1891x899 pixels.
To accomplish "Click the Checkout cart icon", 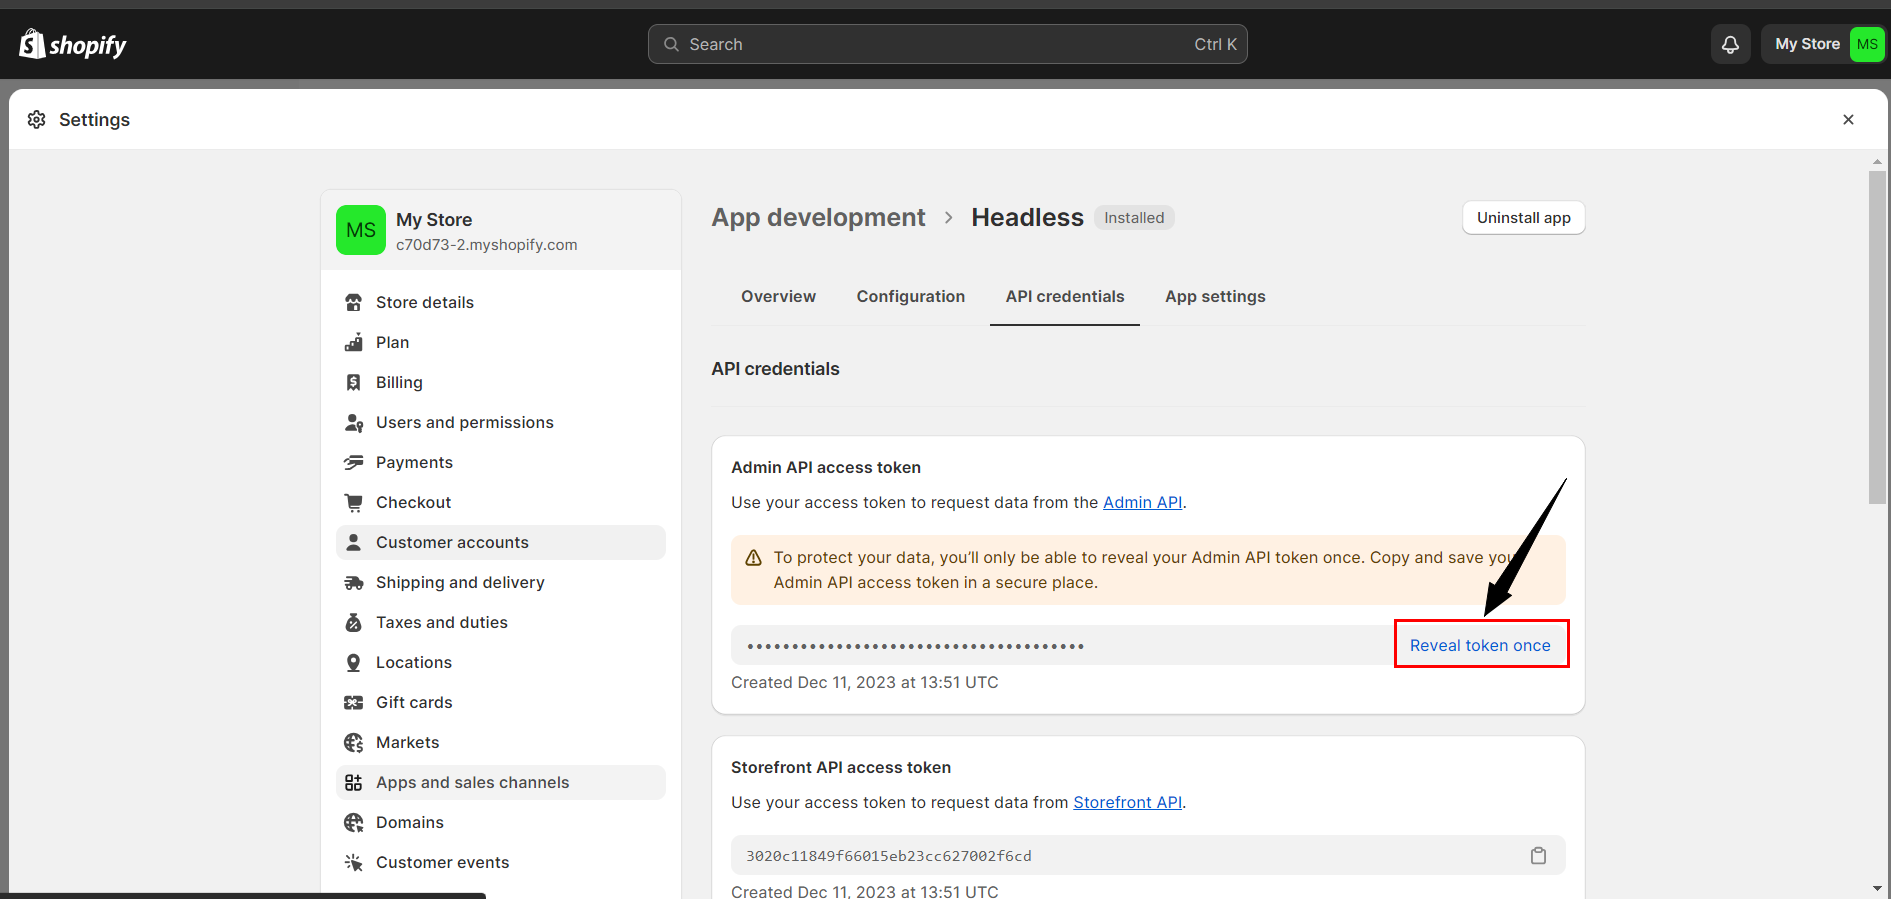I will pos(353,503).
